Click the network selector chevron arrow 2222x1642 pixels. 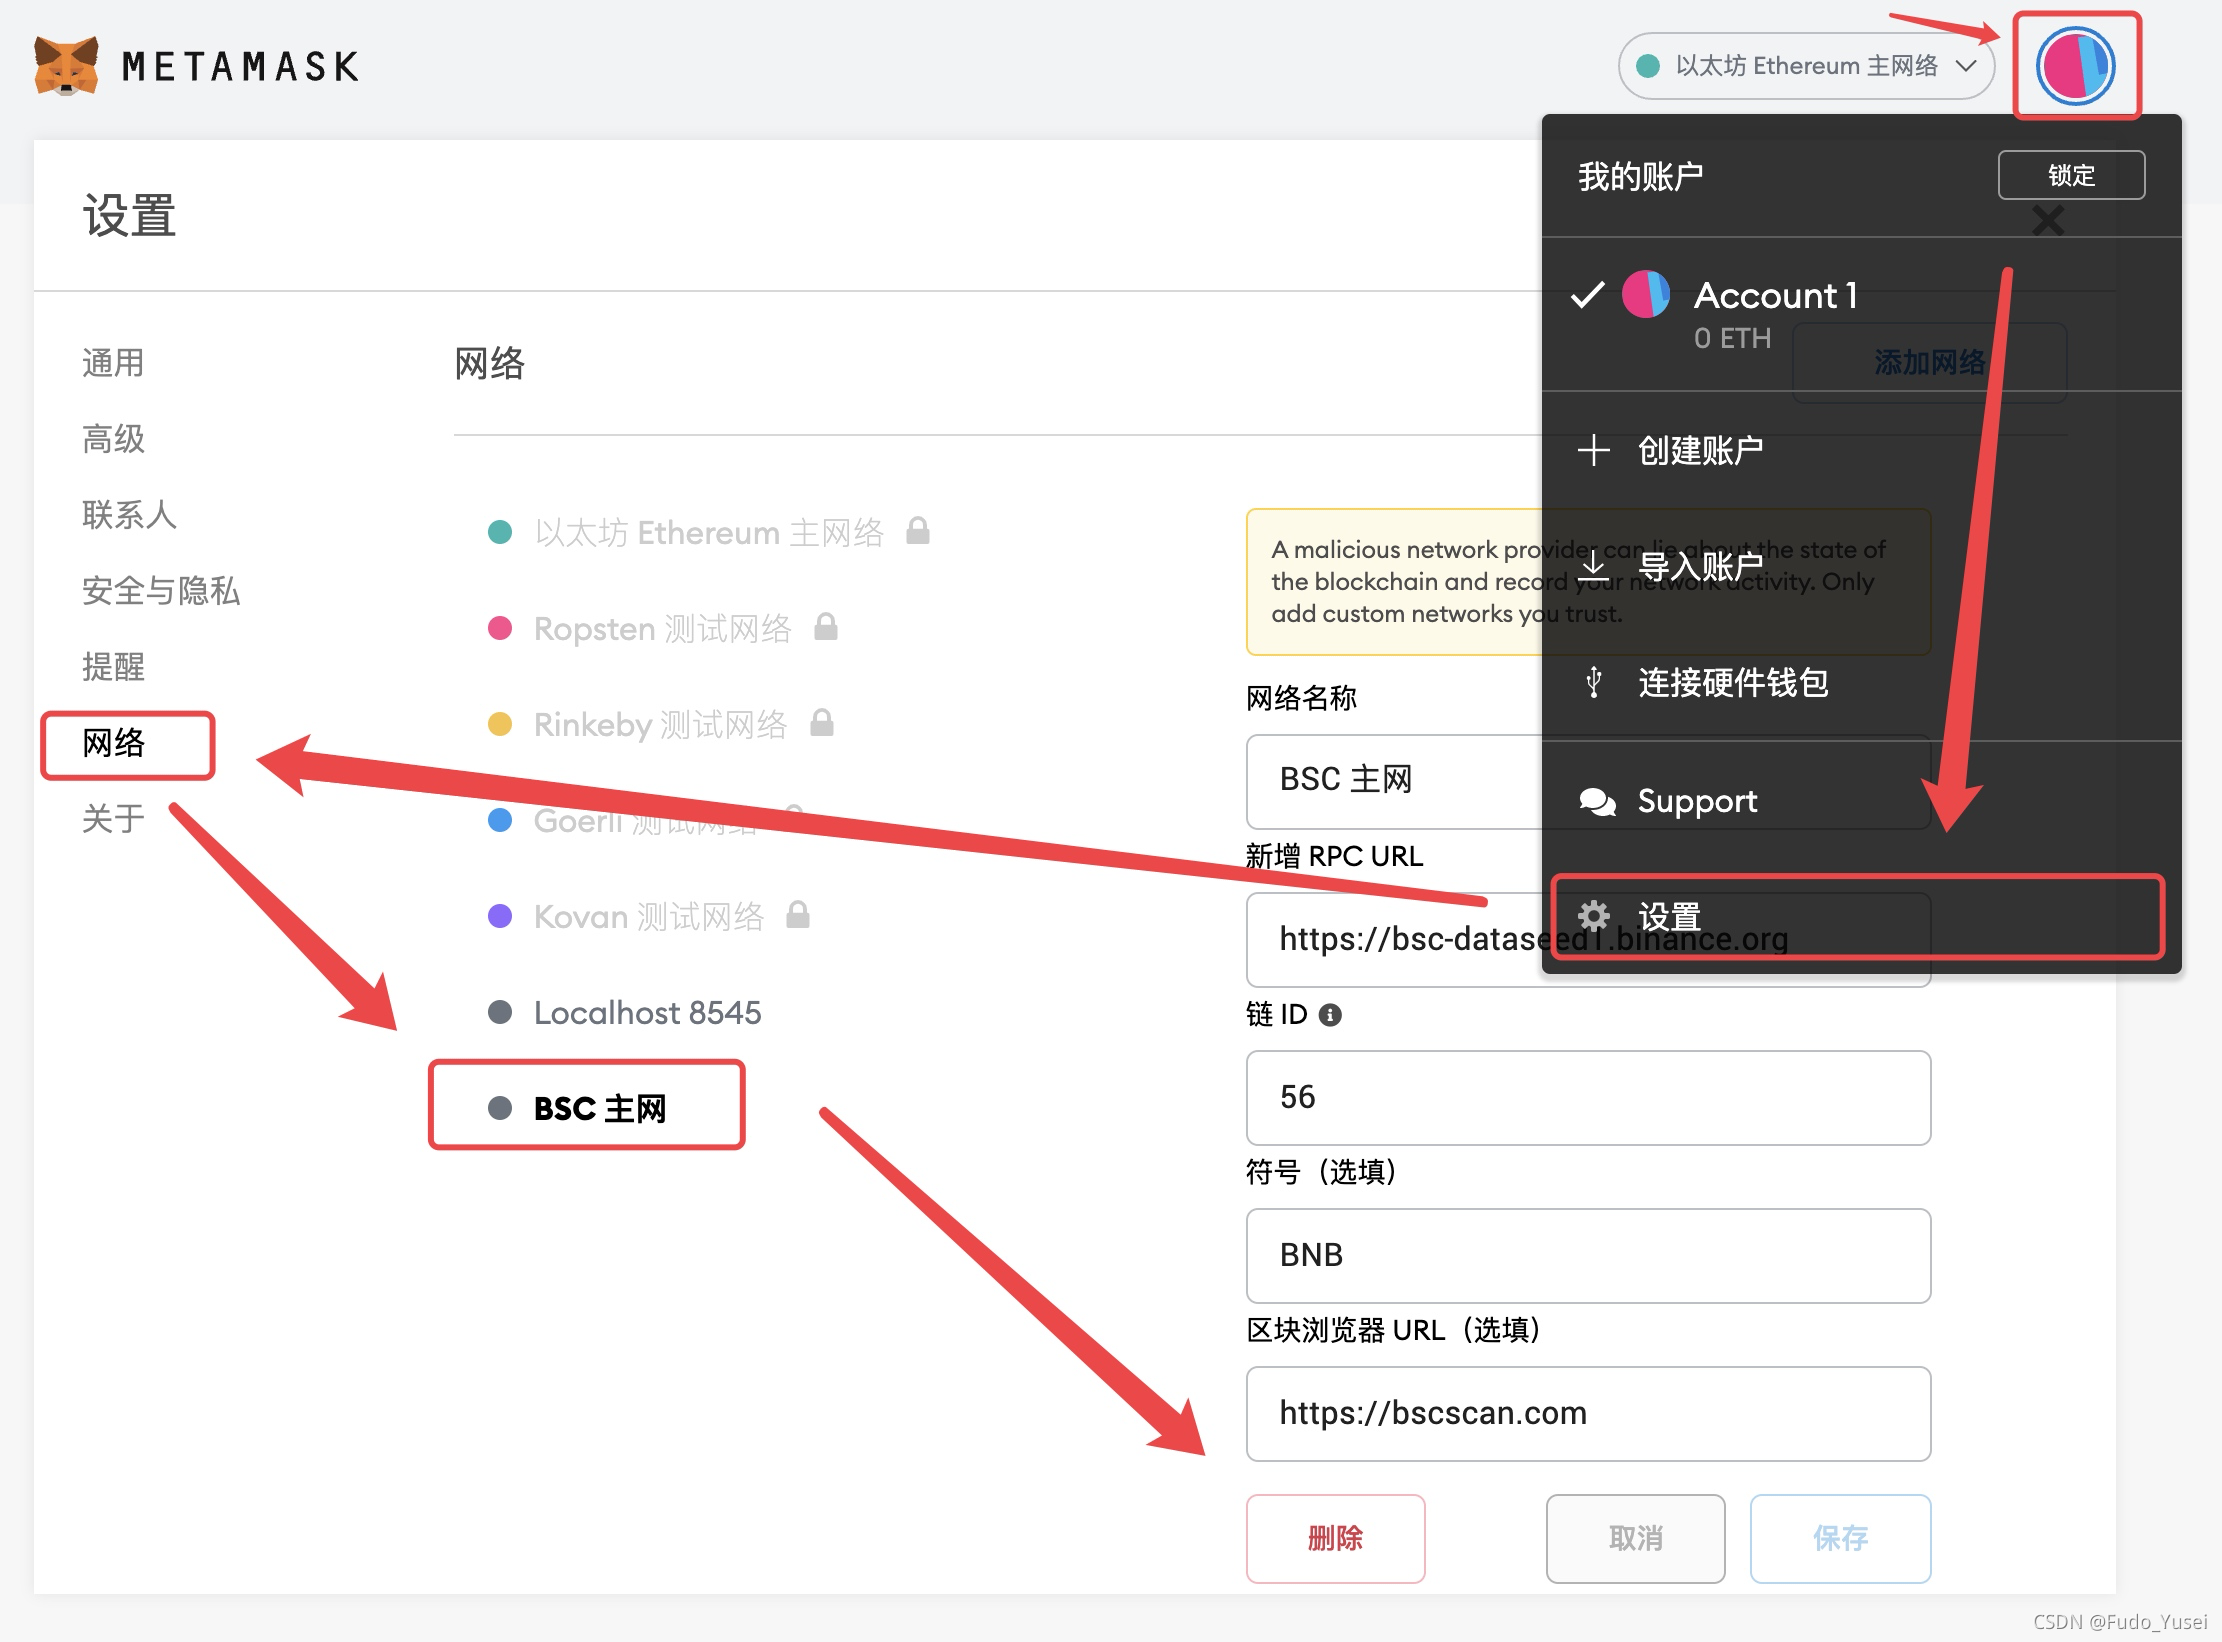click(1966, 66)
